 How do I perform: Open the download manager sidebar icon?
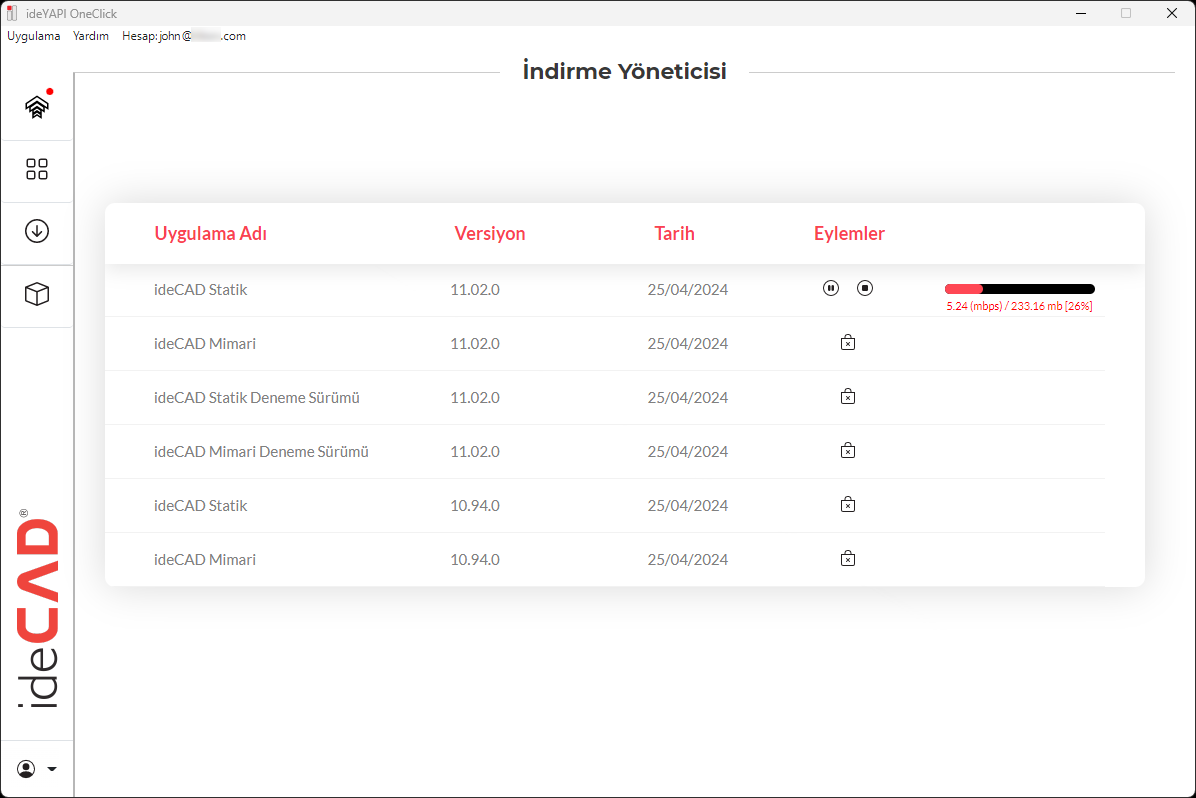click(x=37, y=231)
